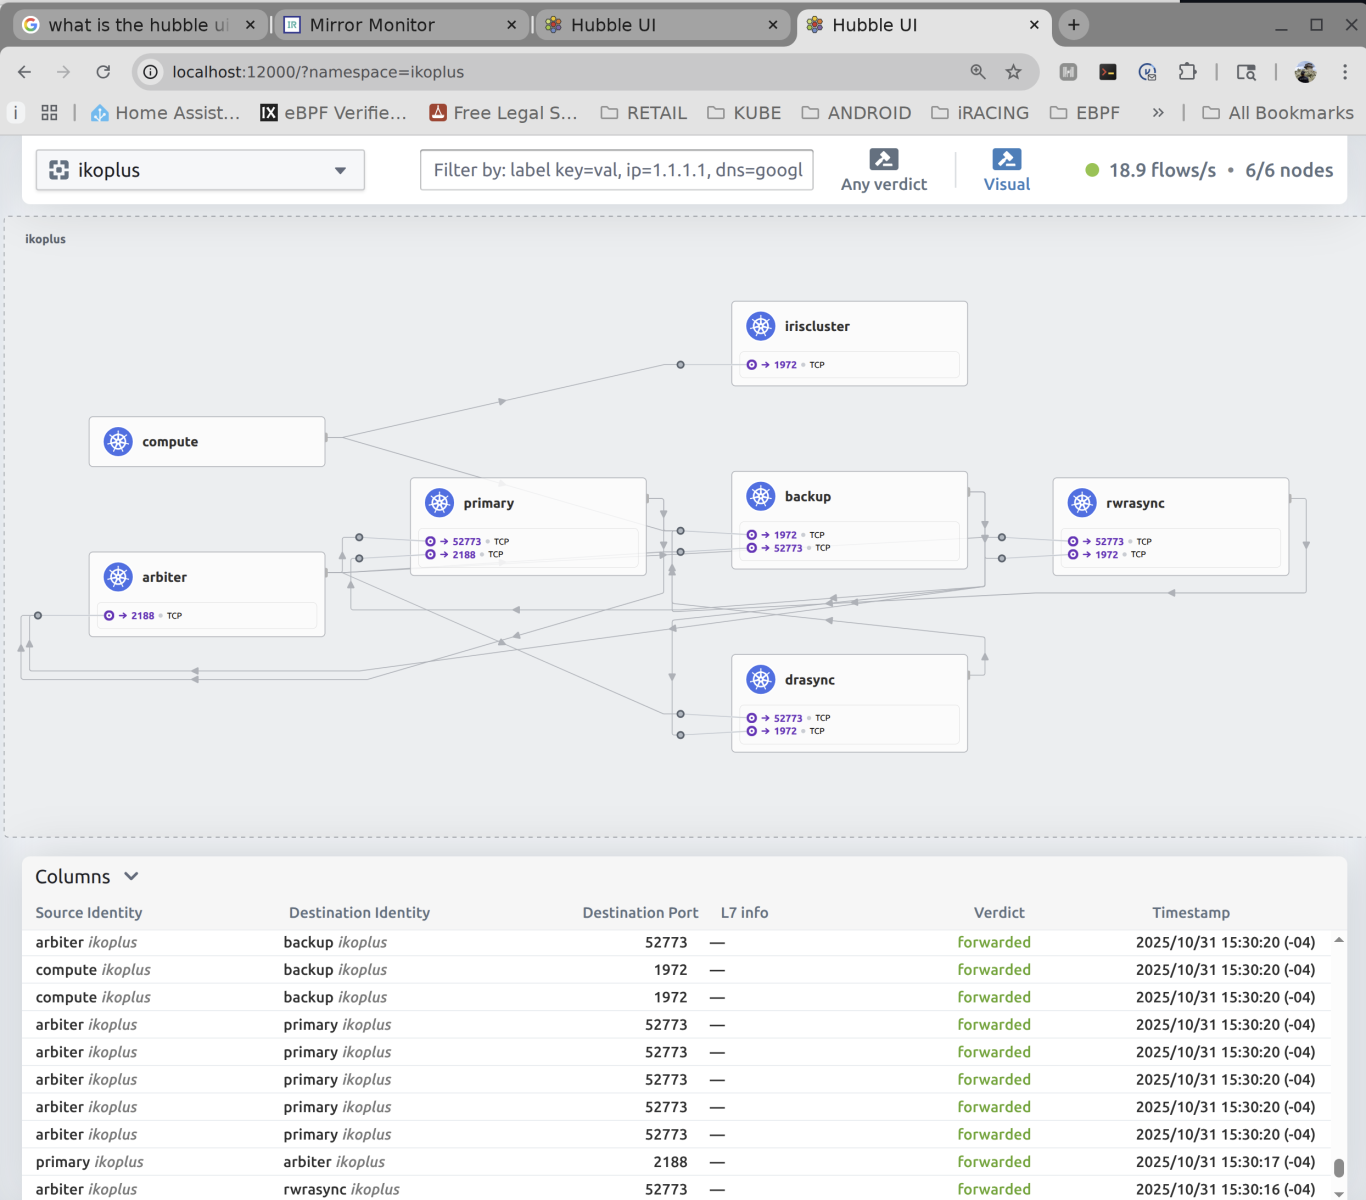Expand the Columns chooser
This screenshot has height=1200, width=1366.
tap(87, 877)
